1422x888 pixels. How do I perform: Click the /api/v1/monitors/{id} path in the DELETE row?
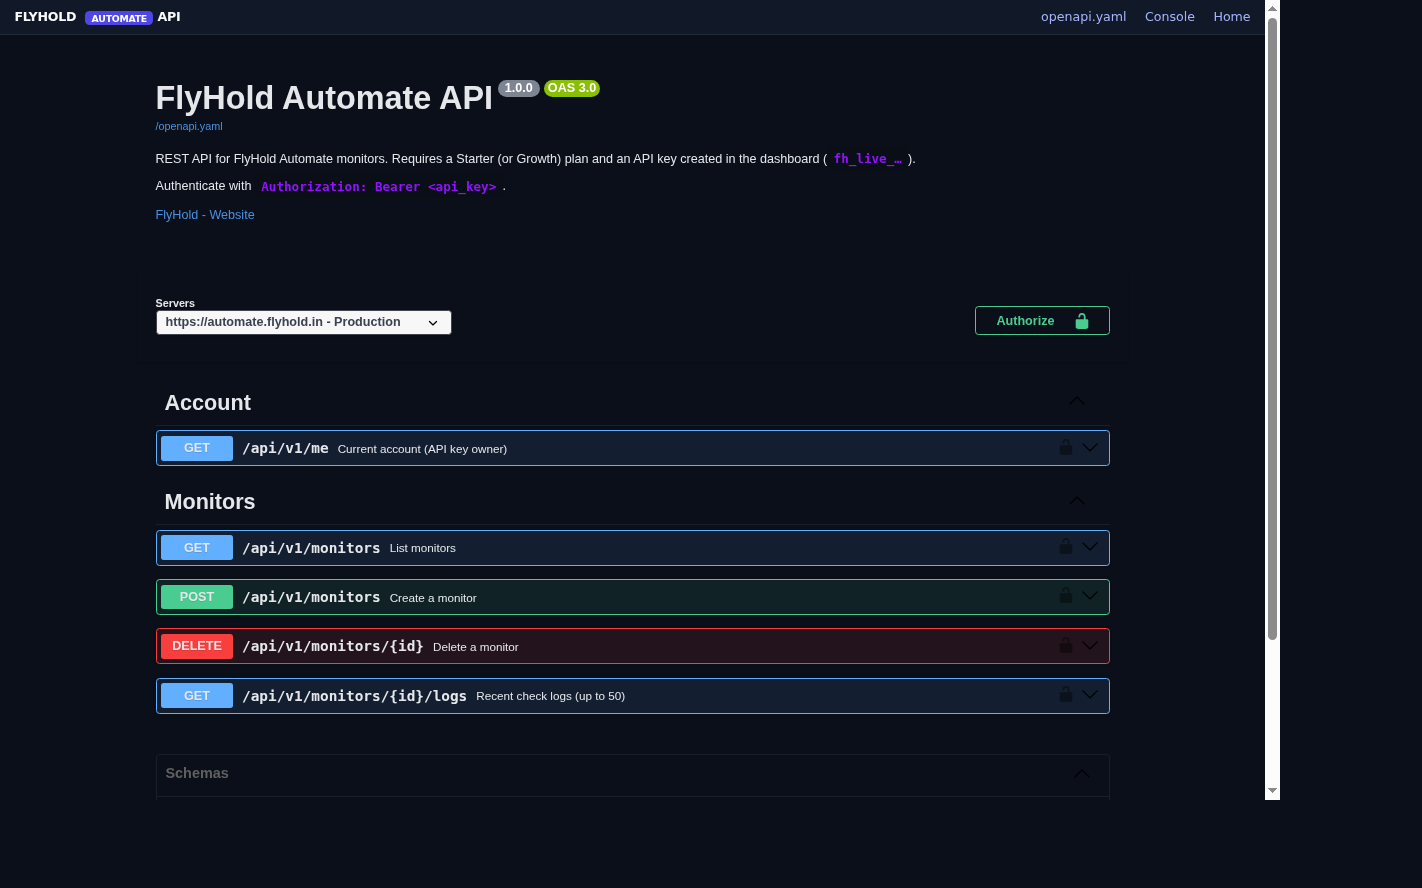(x=333, y=646)
